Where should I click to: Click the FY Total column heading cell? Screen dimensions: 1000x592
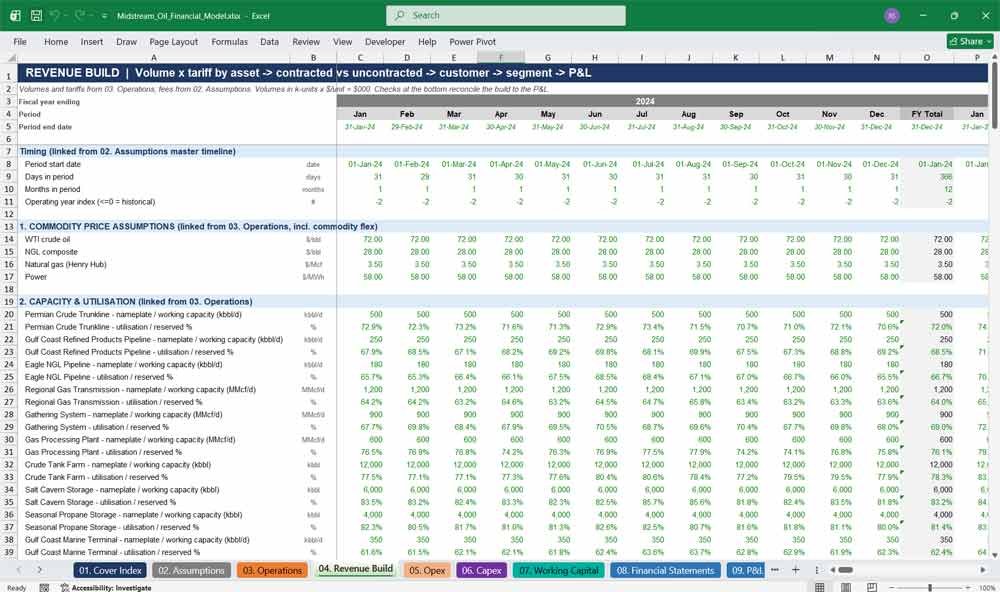click(927, 114)
